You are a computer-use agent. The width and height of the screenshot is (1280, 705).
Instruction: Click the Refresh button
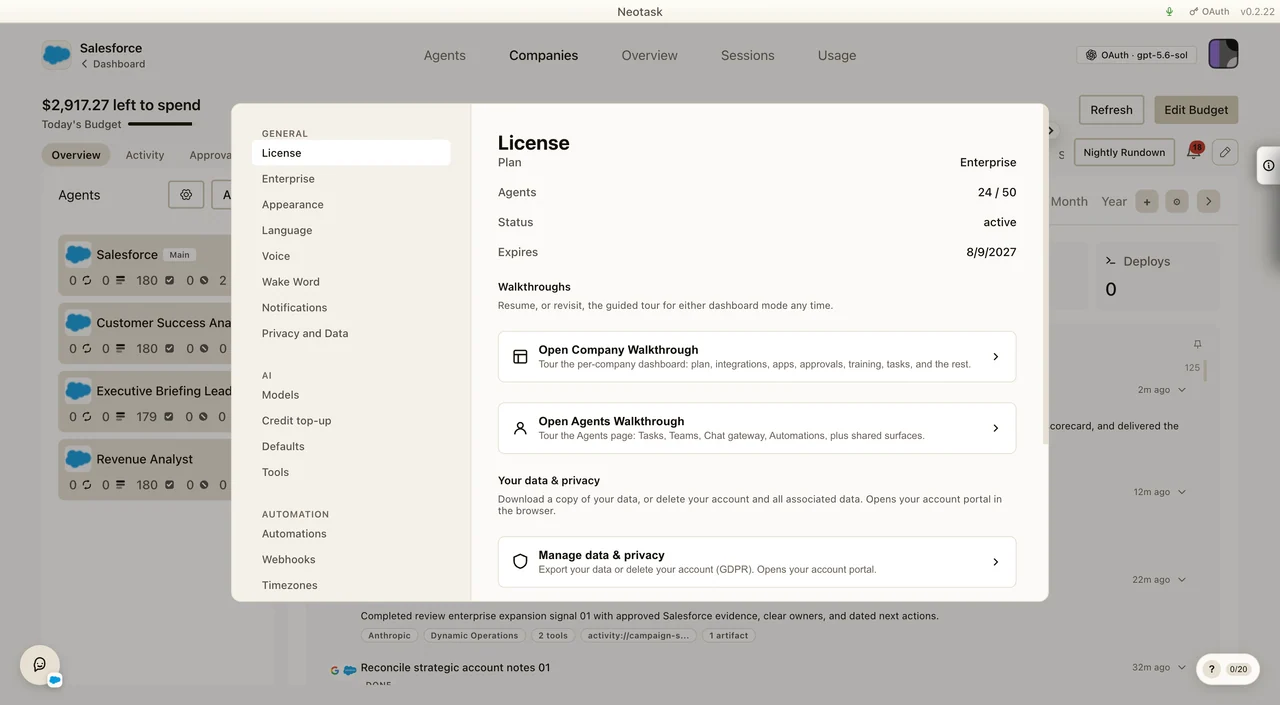1111,110
